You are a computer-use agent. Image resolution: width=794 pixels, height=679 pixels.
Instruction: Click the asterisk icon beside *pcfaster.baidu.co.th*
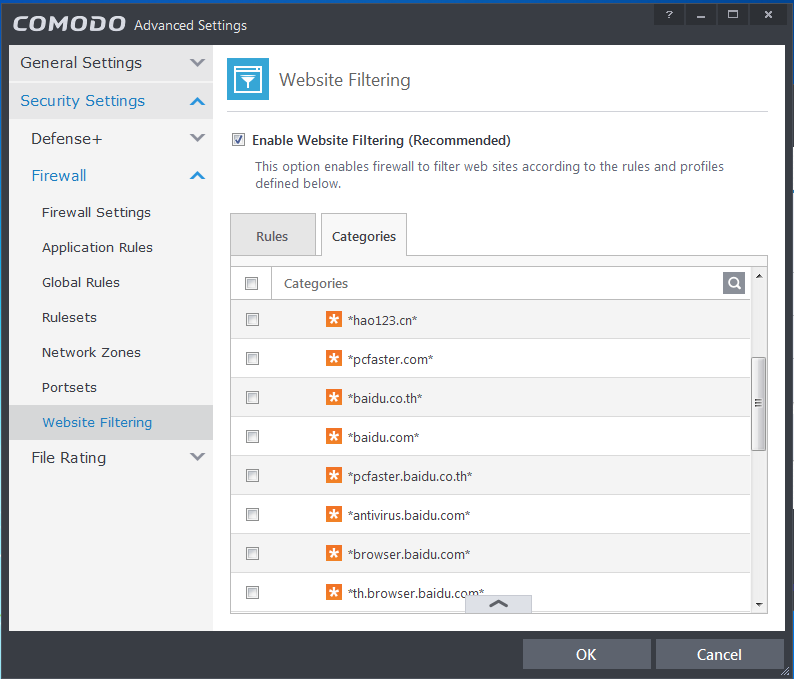[334, 475]
